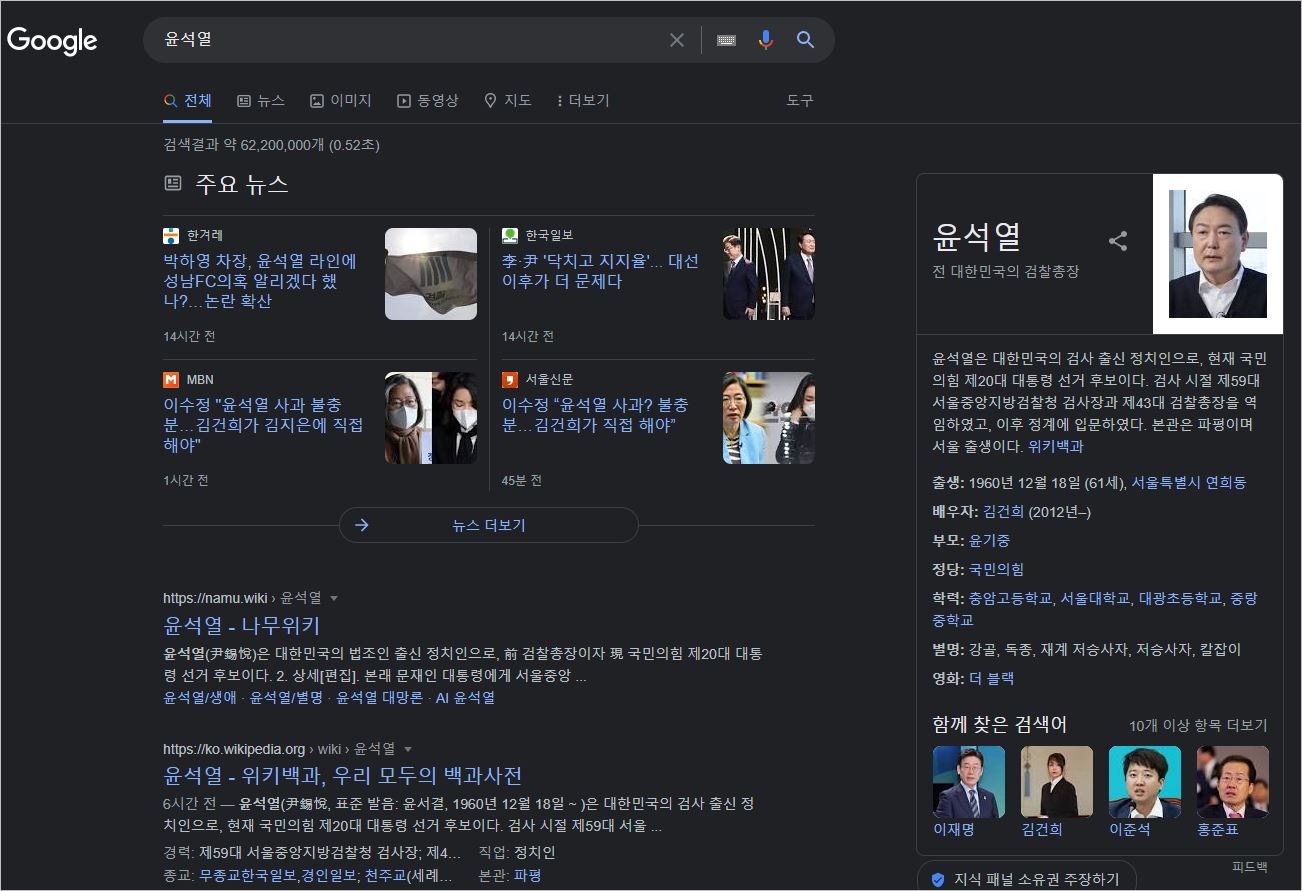Open namu.wiki result options arrow
The width and height of the screenshot is (1302, 891).
coord(334,598)
